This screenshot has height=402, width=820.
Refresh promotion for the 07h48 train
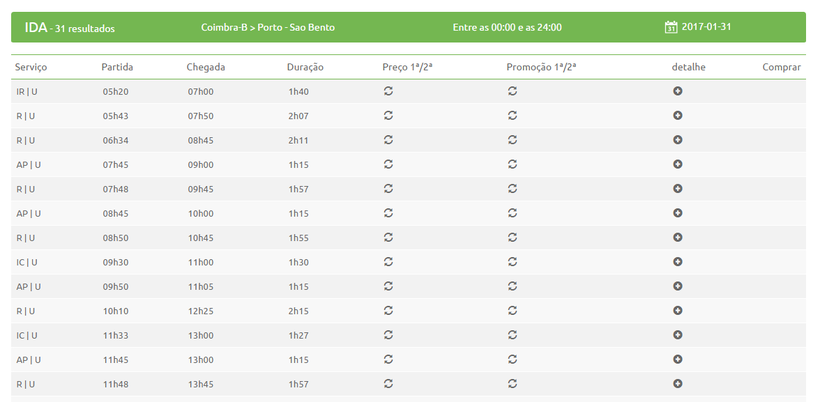(x=512, y=189)
